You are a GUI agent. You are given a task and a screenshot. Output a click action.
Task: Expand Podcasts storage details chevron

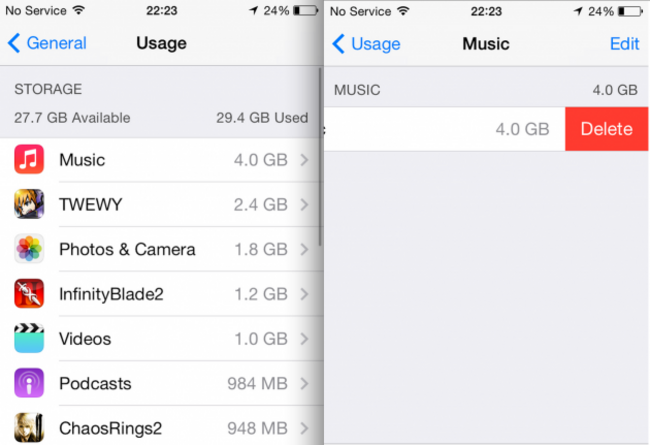pos(305,384)
